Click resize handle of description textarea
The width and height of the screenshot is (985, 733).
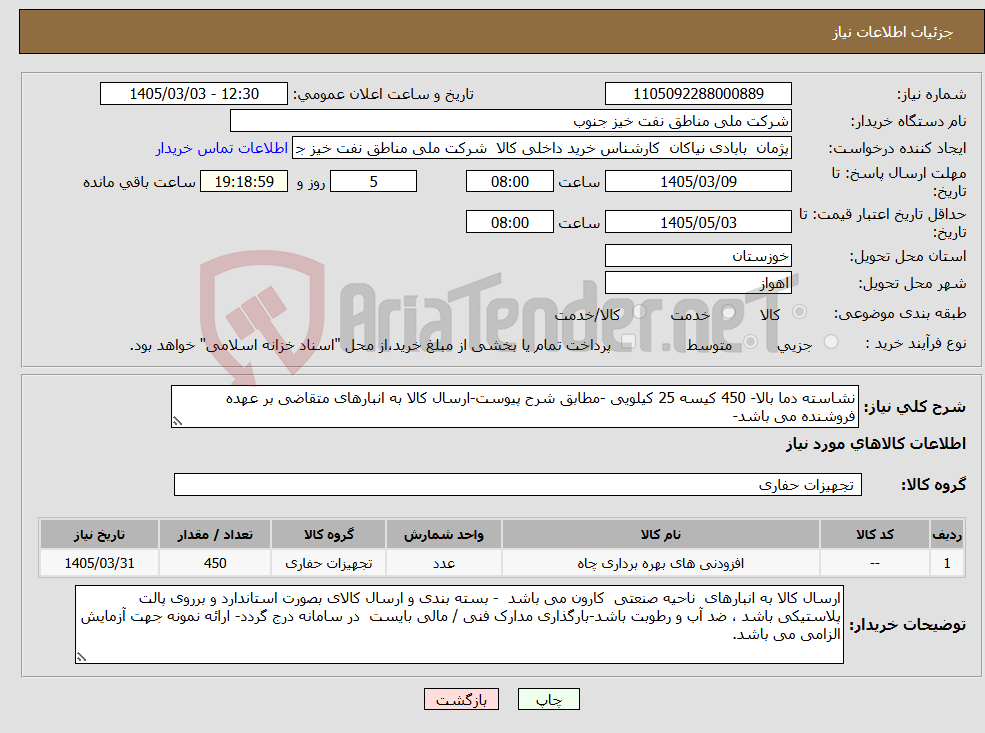tap(177, 421)
